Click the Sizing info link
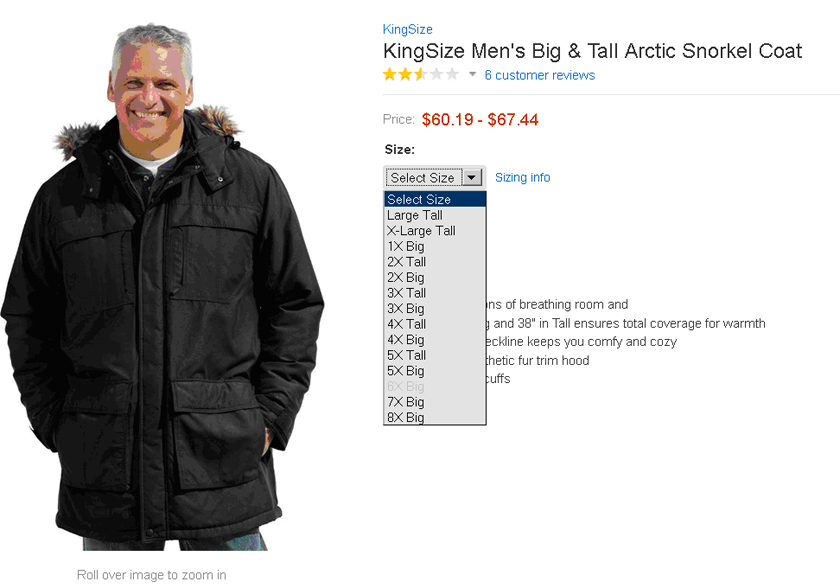The width and height of the screenshot is (840, 588). (x=522, y=178)
